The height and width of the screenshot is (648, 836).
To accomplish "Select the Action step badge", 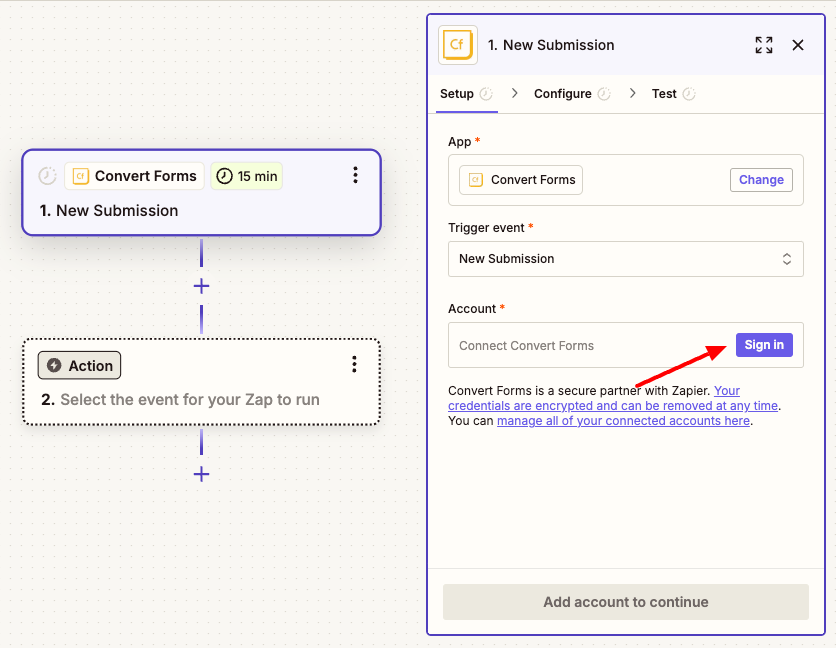I will pos(79,365).
